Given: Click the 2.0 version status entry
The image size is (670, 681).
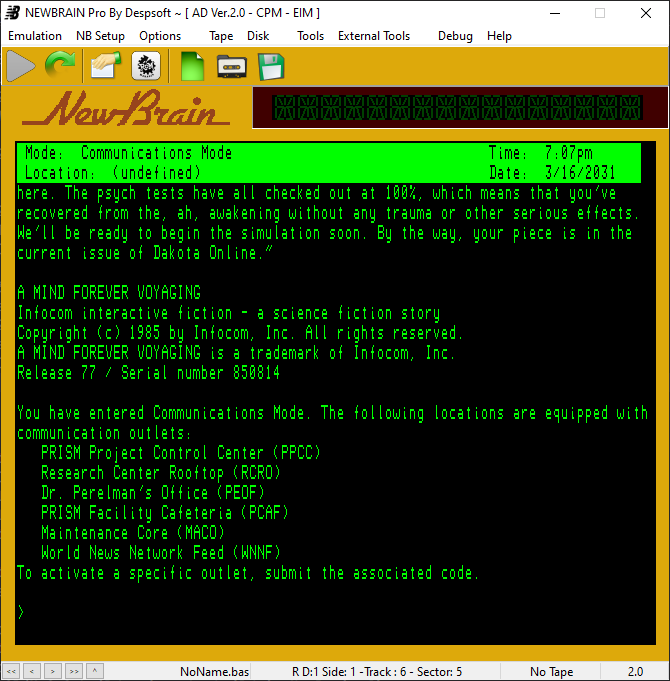Looking at the screenshot, I should [635, 672].
